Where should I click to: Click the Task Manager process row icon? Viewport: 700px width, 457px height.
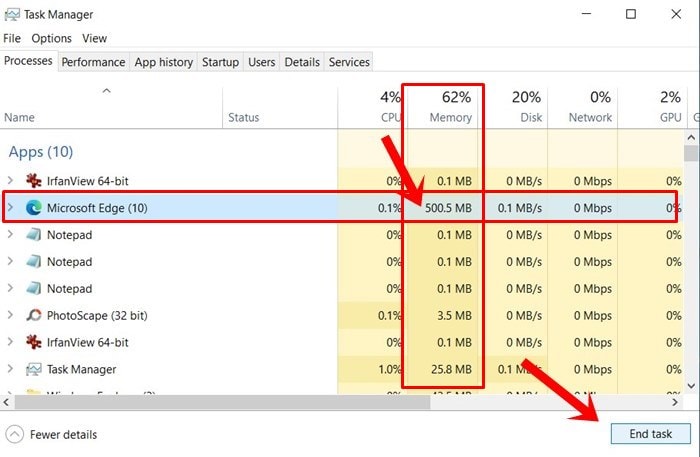pyautogui.click(x=33, y=370)
